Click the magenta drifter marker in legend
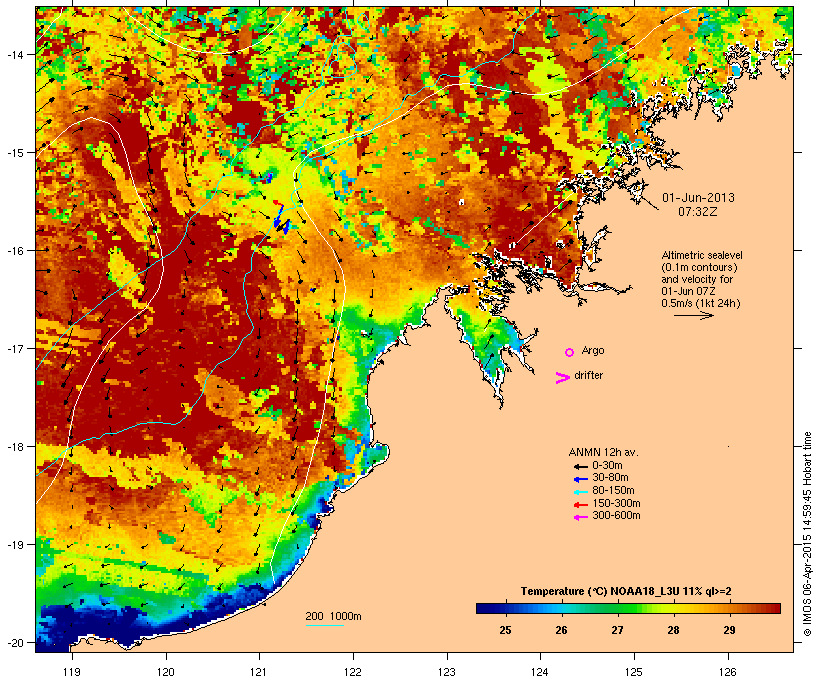 coord(562,378)
